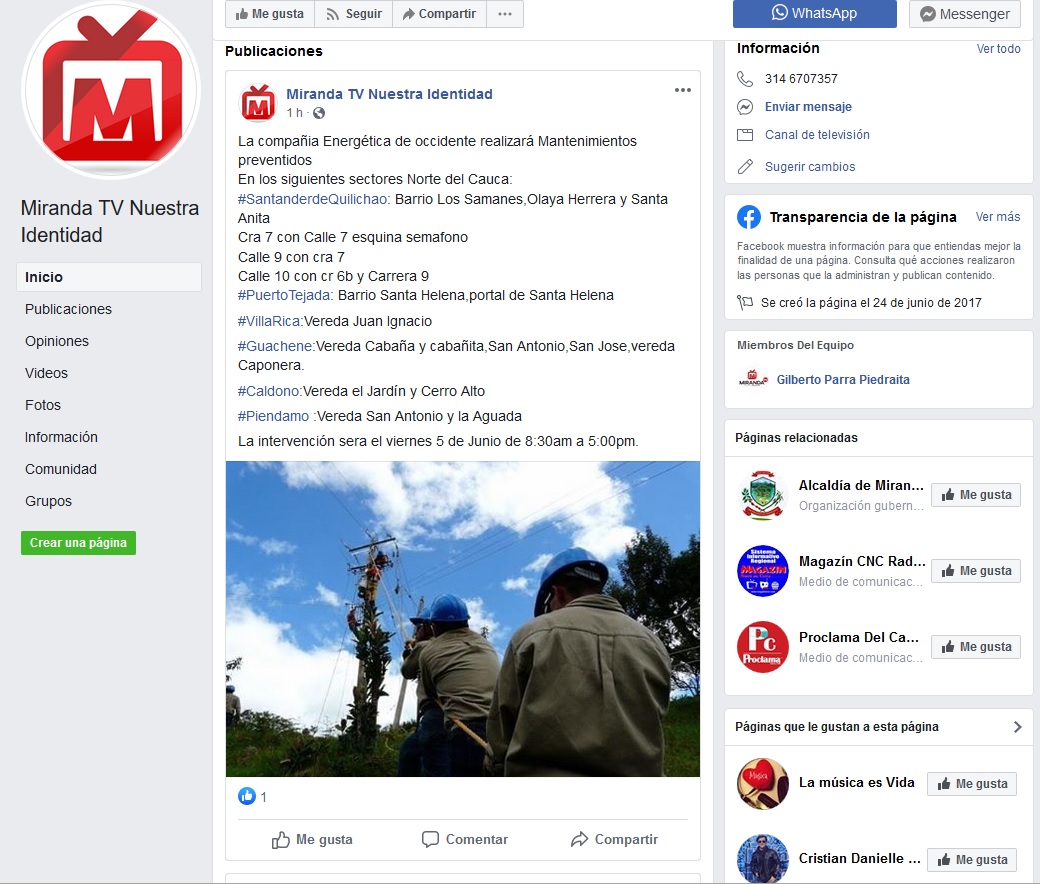1040x884 pixels.
Task: Open Información in the sidebar
Action: pyautogui.click(x=61, y=437)
